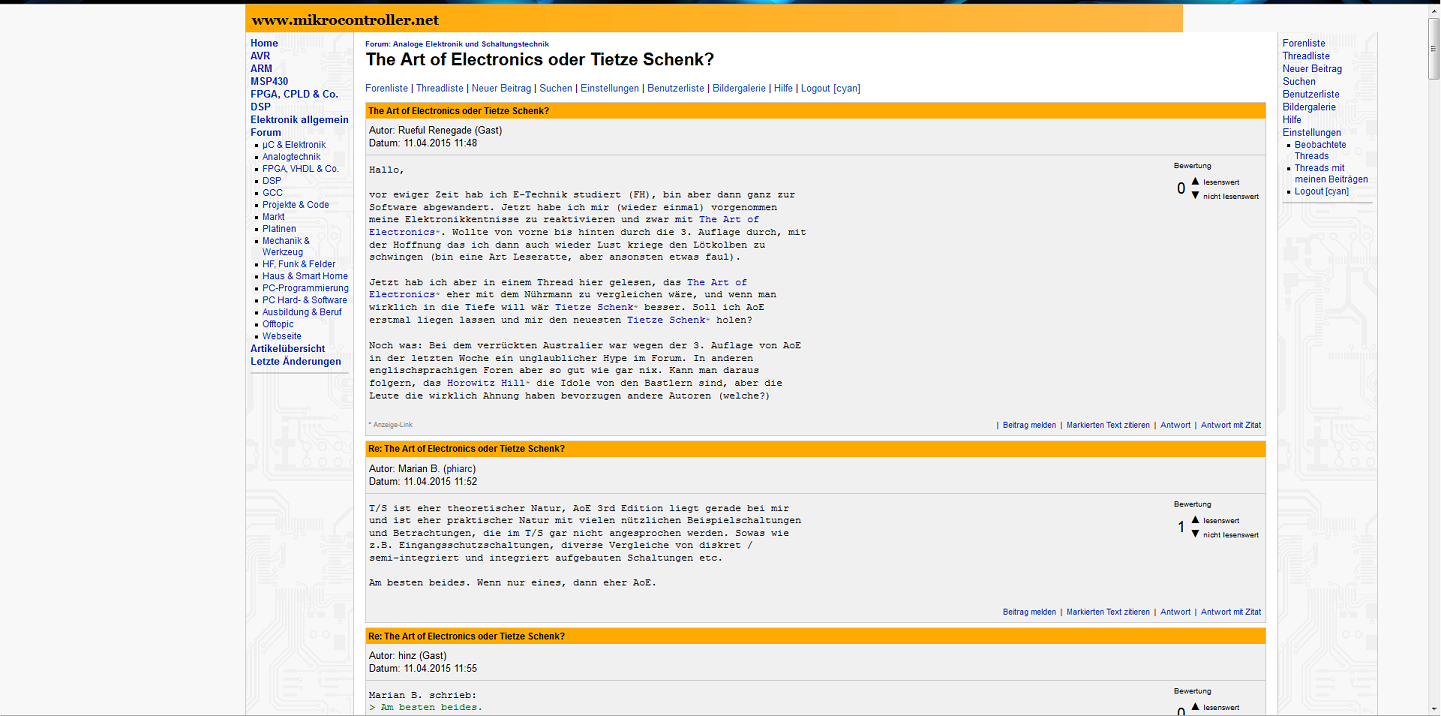Click Markierten Text zitieren under first post
This screenshot has height=716, width=1441.
(1108, 425)
